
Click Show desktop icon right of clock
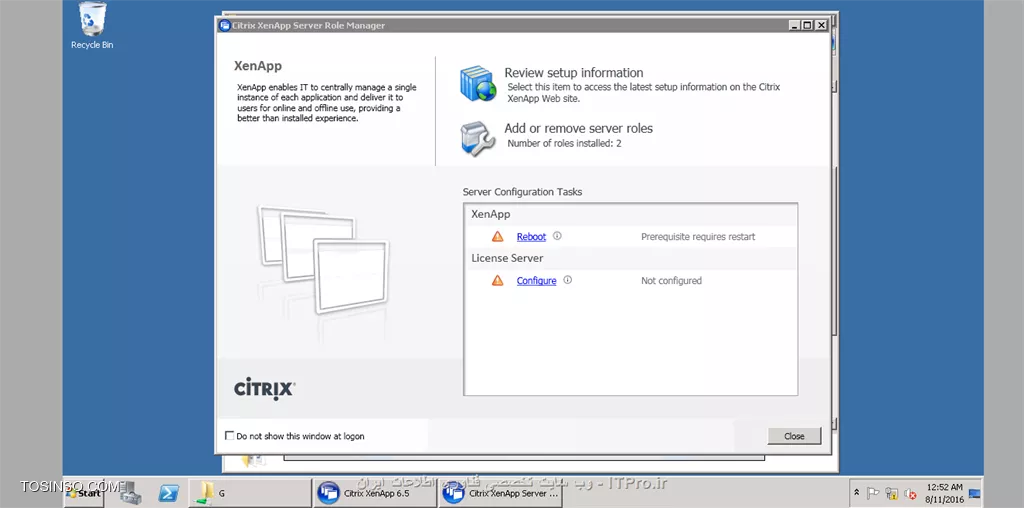click(975, 493)
